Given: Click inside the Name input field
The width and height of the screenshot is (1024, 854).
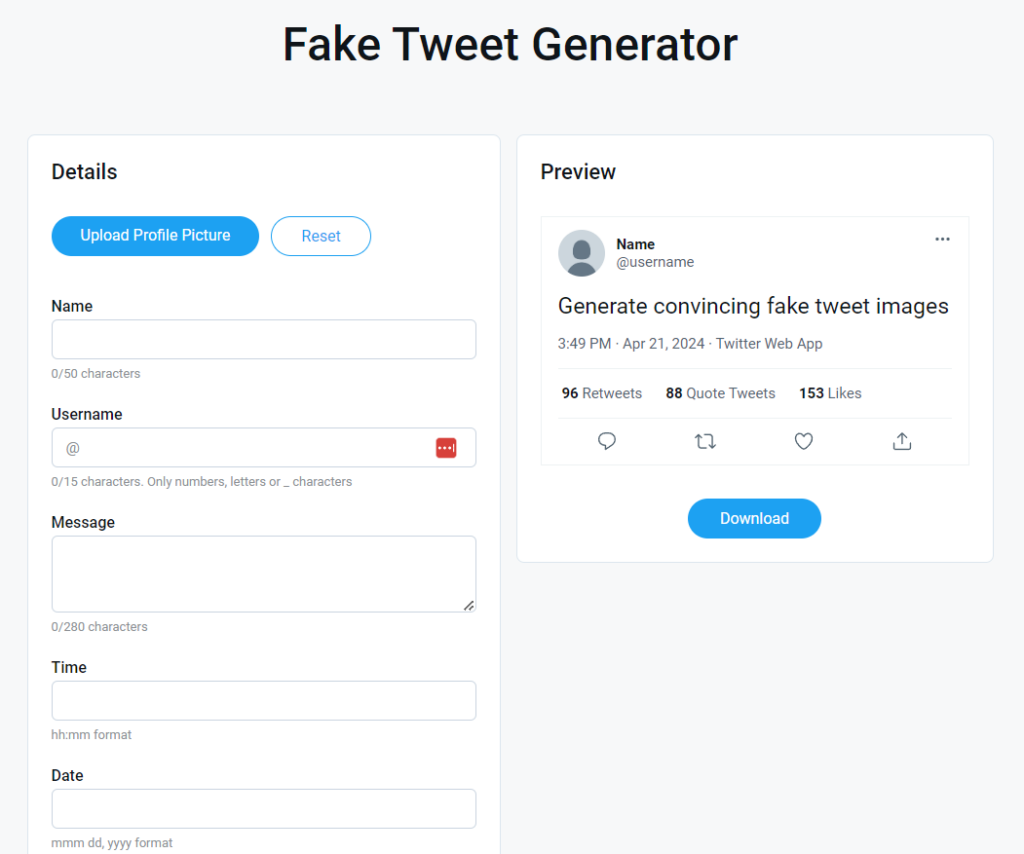Looking at the screenshot, I should [263, 339].
